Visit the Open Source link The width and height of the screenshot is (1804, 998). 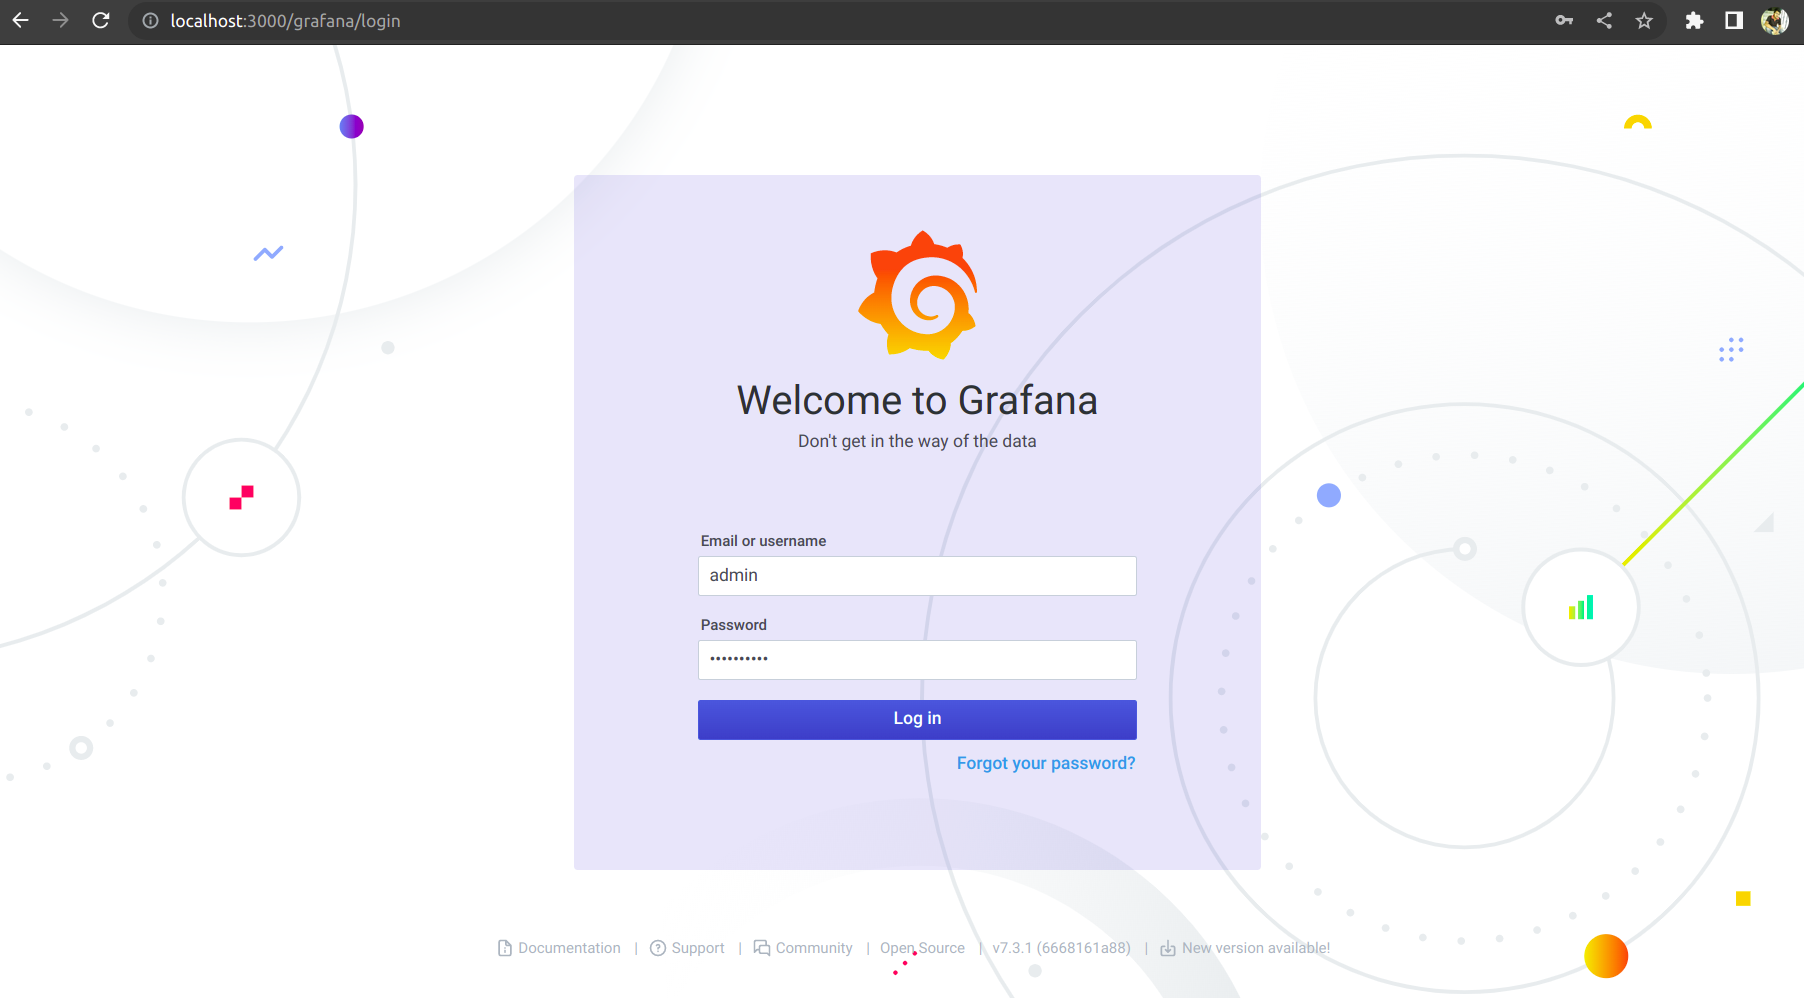click(x=922, y=947)
